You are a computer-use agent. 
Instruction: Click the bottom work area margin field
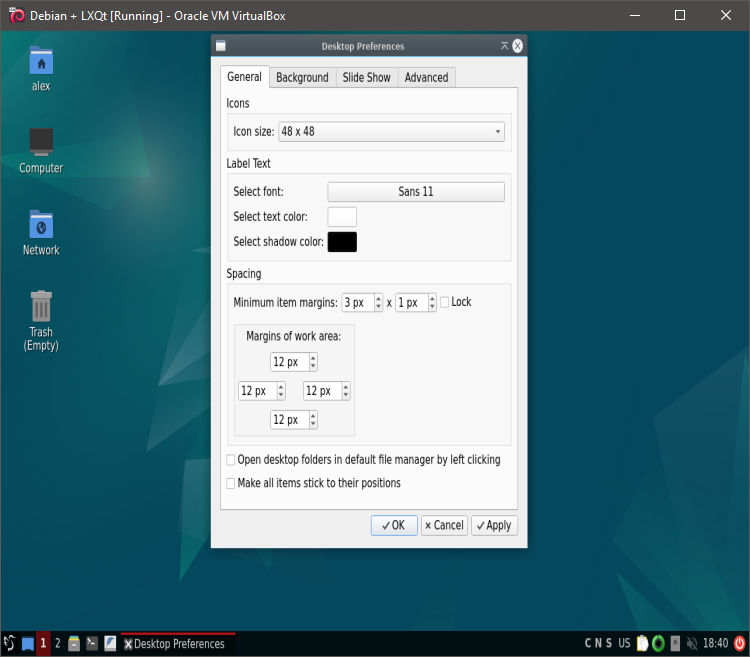(x=290, y=420)
